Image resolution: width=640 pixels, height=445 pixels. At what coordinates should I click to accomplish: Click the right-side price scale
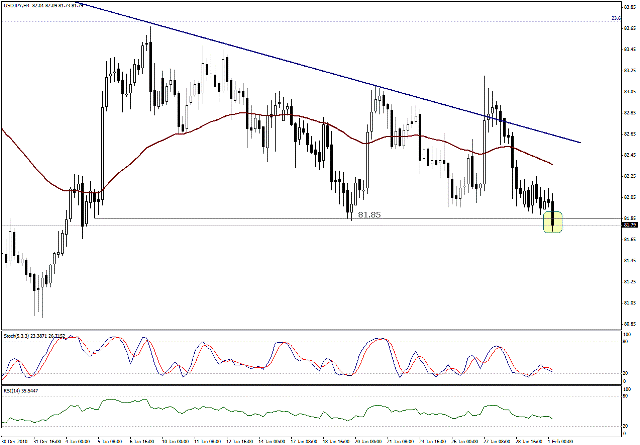click(629, 150)
